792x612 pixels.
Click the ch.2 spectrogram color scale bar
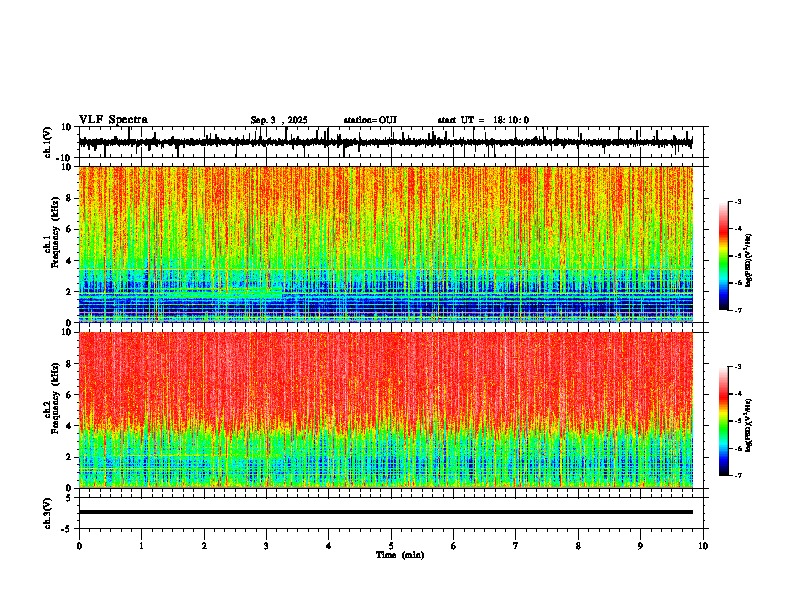coord(724,421)
